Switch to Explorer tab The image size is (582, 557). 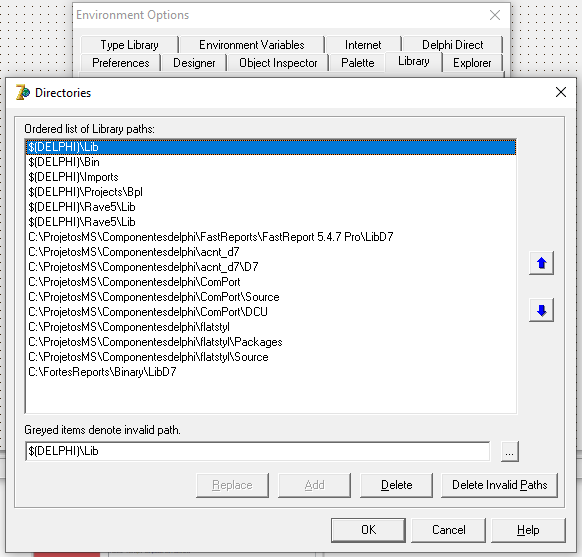472,63
